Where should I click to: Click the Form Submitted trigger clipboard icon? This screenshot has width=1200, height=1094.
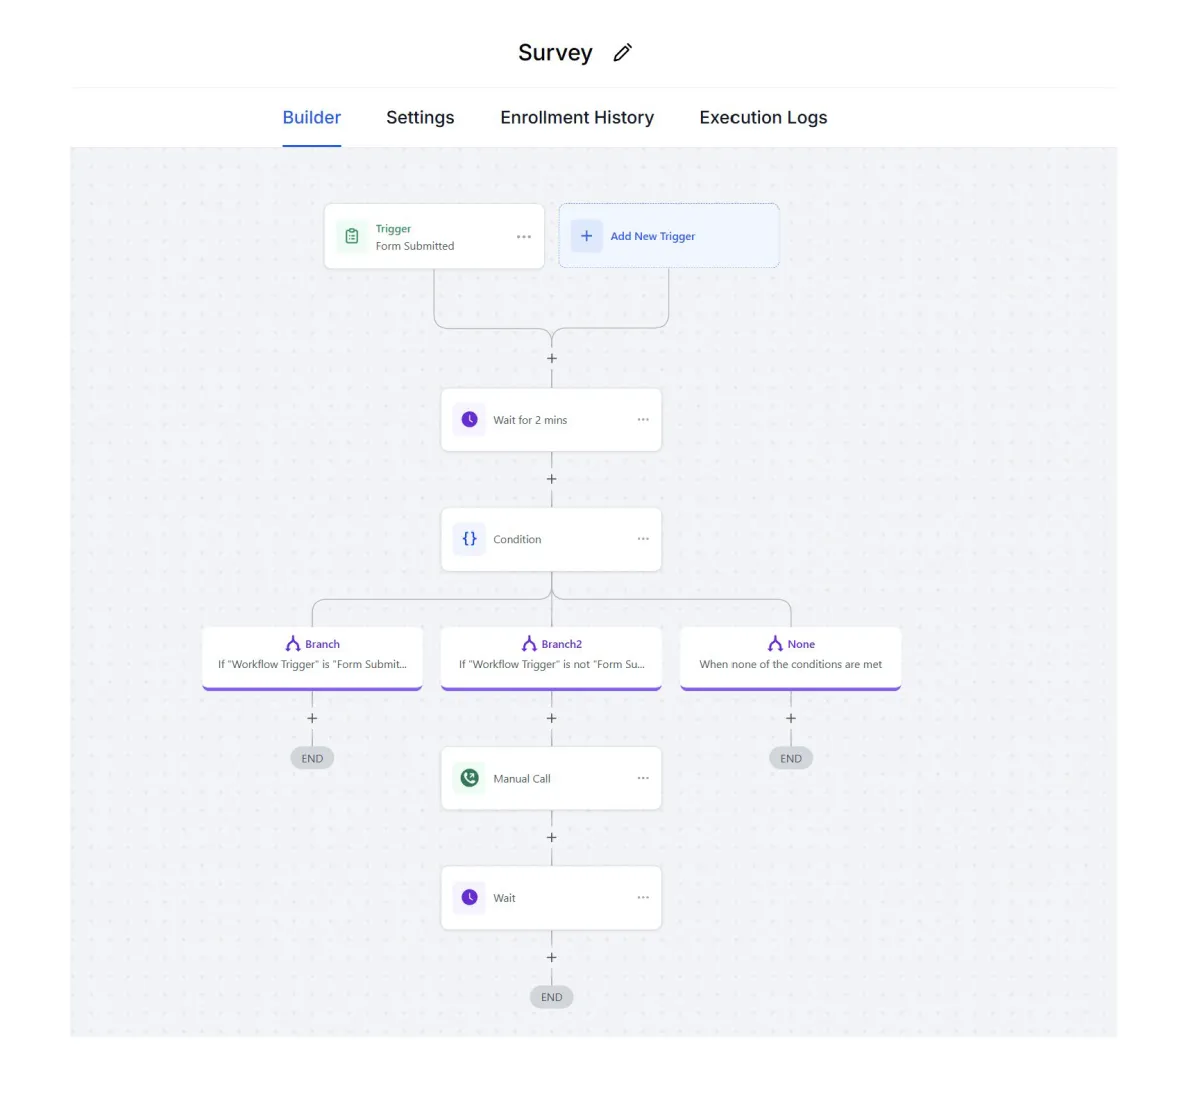(352, 237)
